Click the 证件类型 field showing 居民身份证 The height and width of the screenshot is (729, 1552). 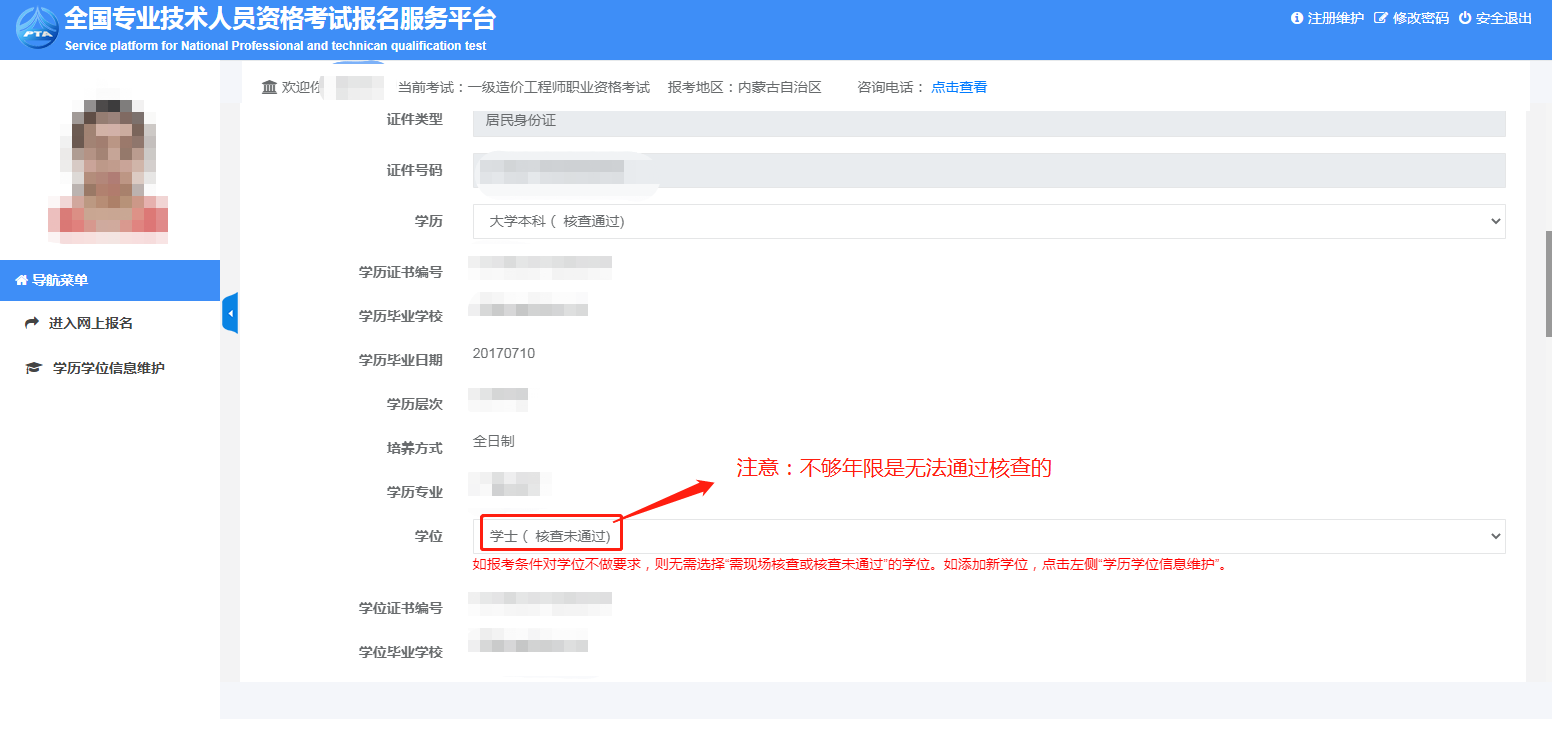click(988, 120)
